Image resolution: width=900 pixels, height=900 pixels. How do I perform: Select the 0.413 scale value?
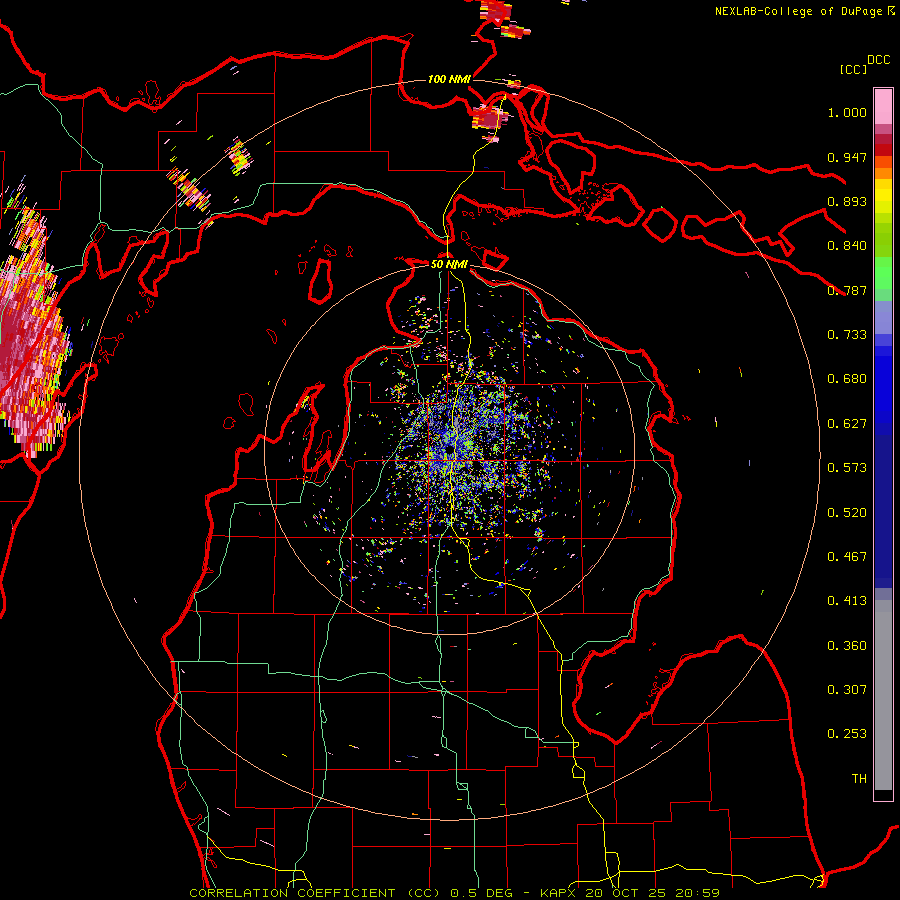[x=847, y=601]
